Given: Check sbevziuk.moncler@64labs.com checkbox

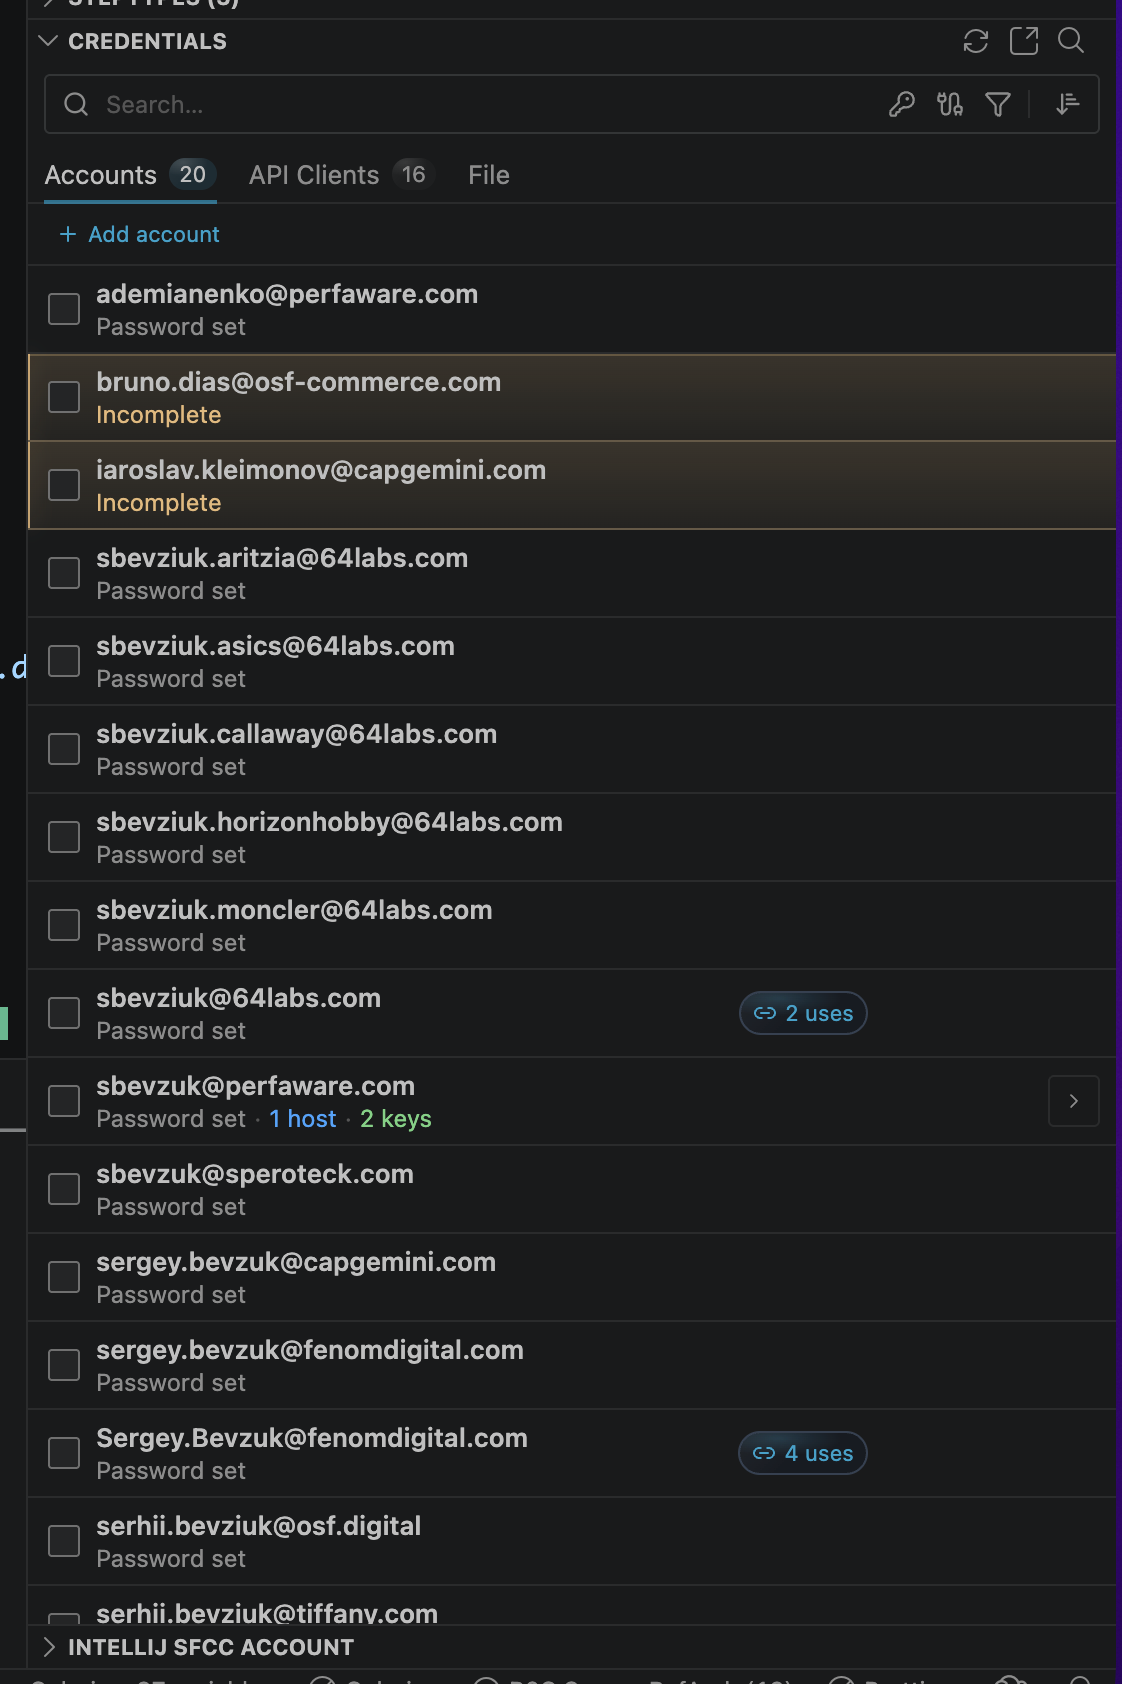Looking at the screenshot, I should pyautogui.click(x=64, y=925).
